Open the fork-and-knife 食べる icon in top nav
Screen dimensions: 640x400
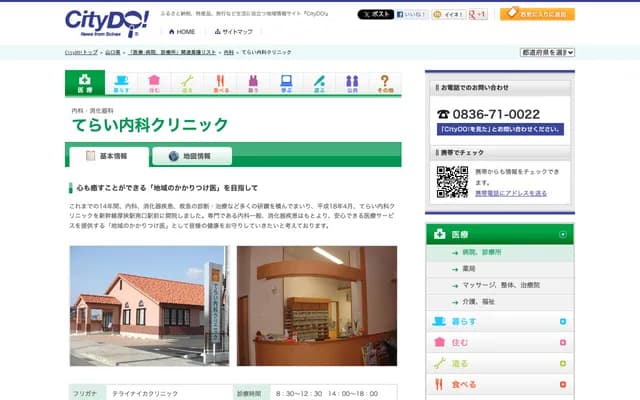click(x=220, y=84)
